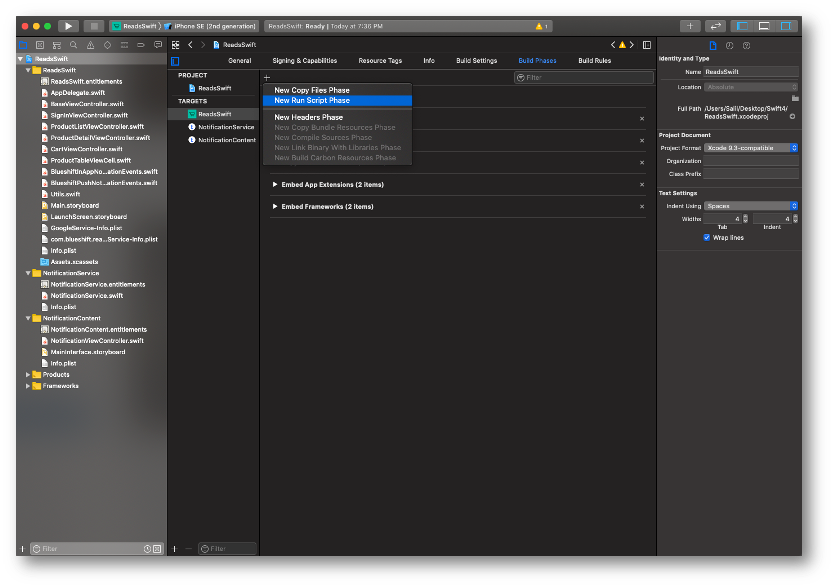
Task: Toggle the Navigator pane
Action: click(x=742, y=26)
